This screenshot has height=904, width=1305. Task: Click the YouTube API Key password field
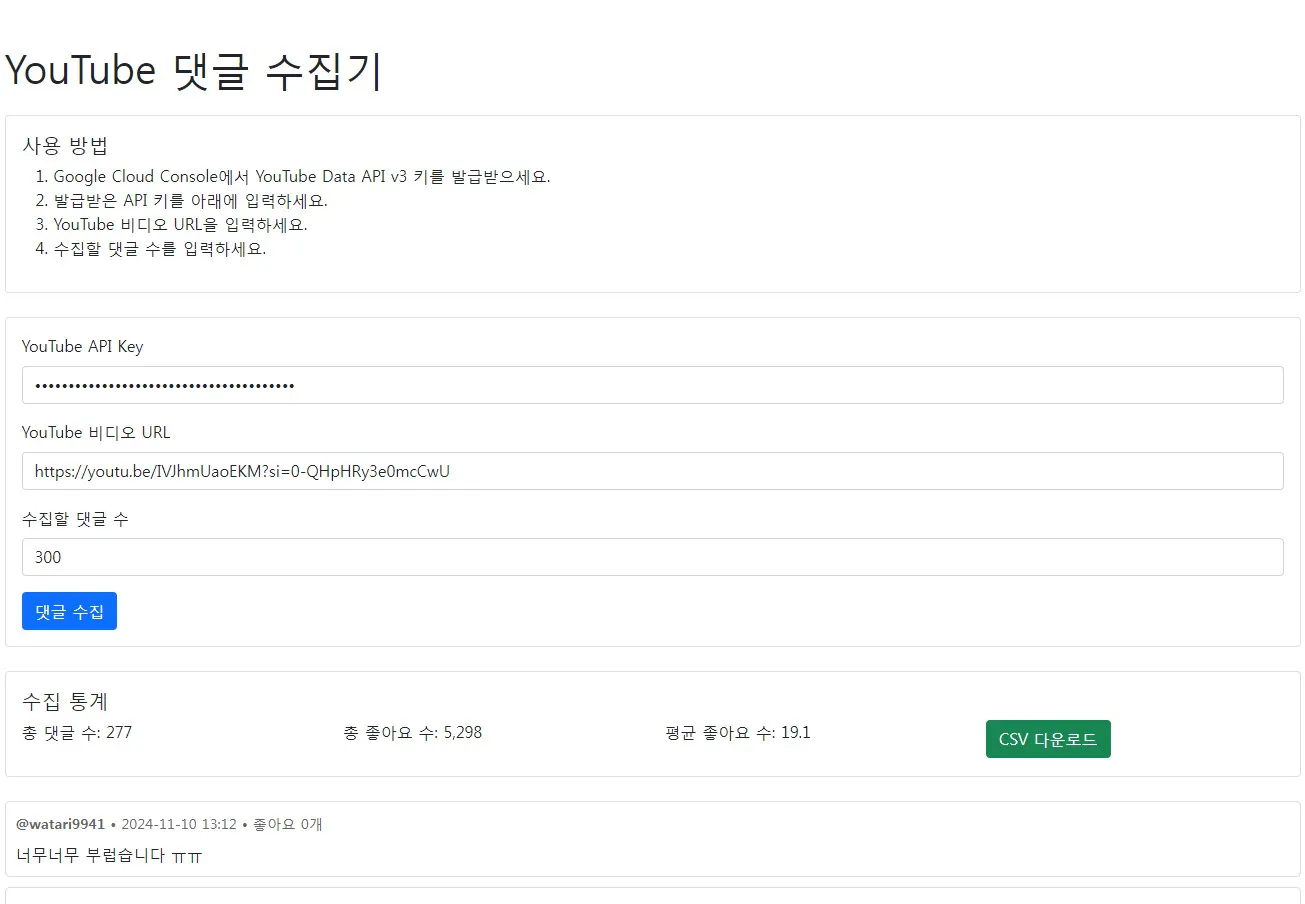652,385
